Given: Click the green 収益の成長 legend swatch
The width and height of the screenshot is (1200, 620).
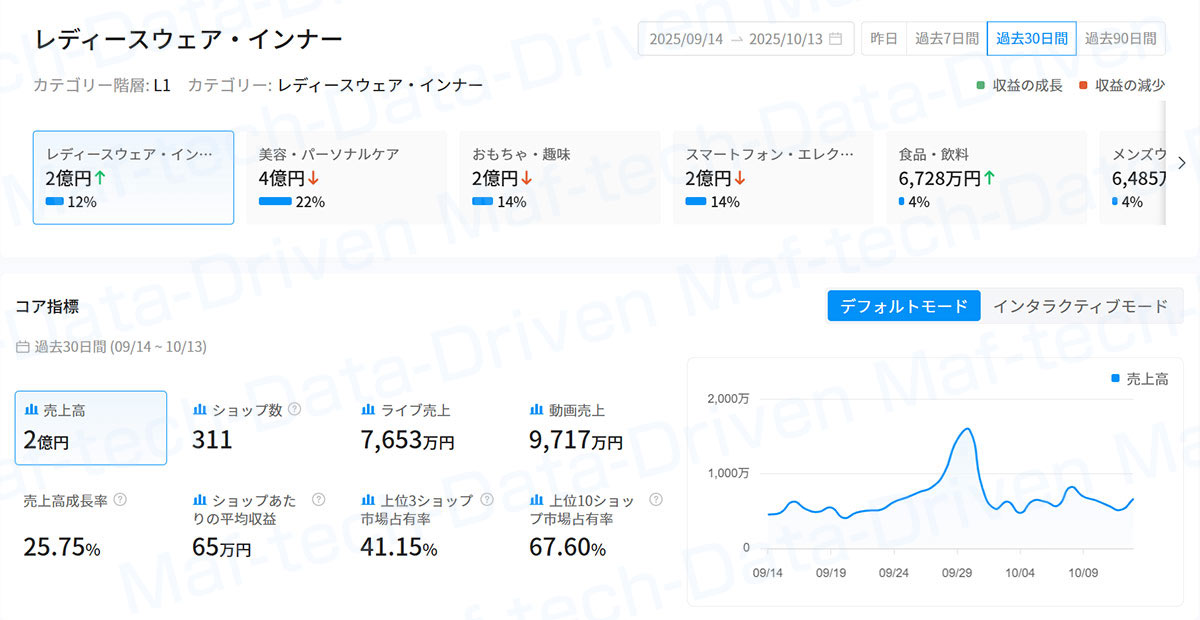Looking at the screenshot, I should point(981,85).
